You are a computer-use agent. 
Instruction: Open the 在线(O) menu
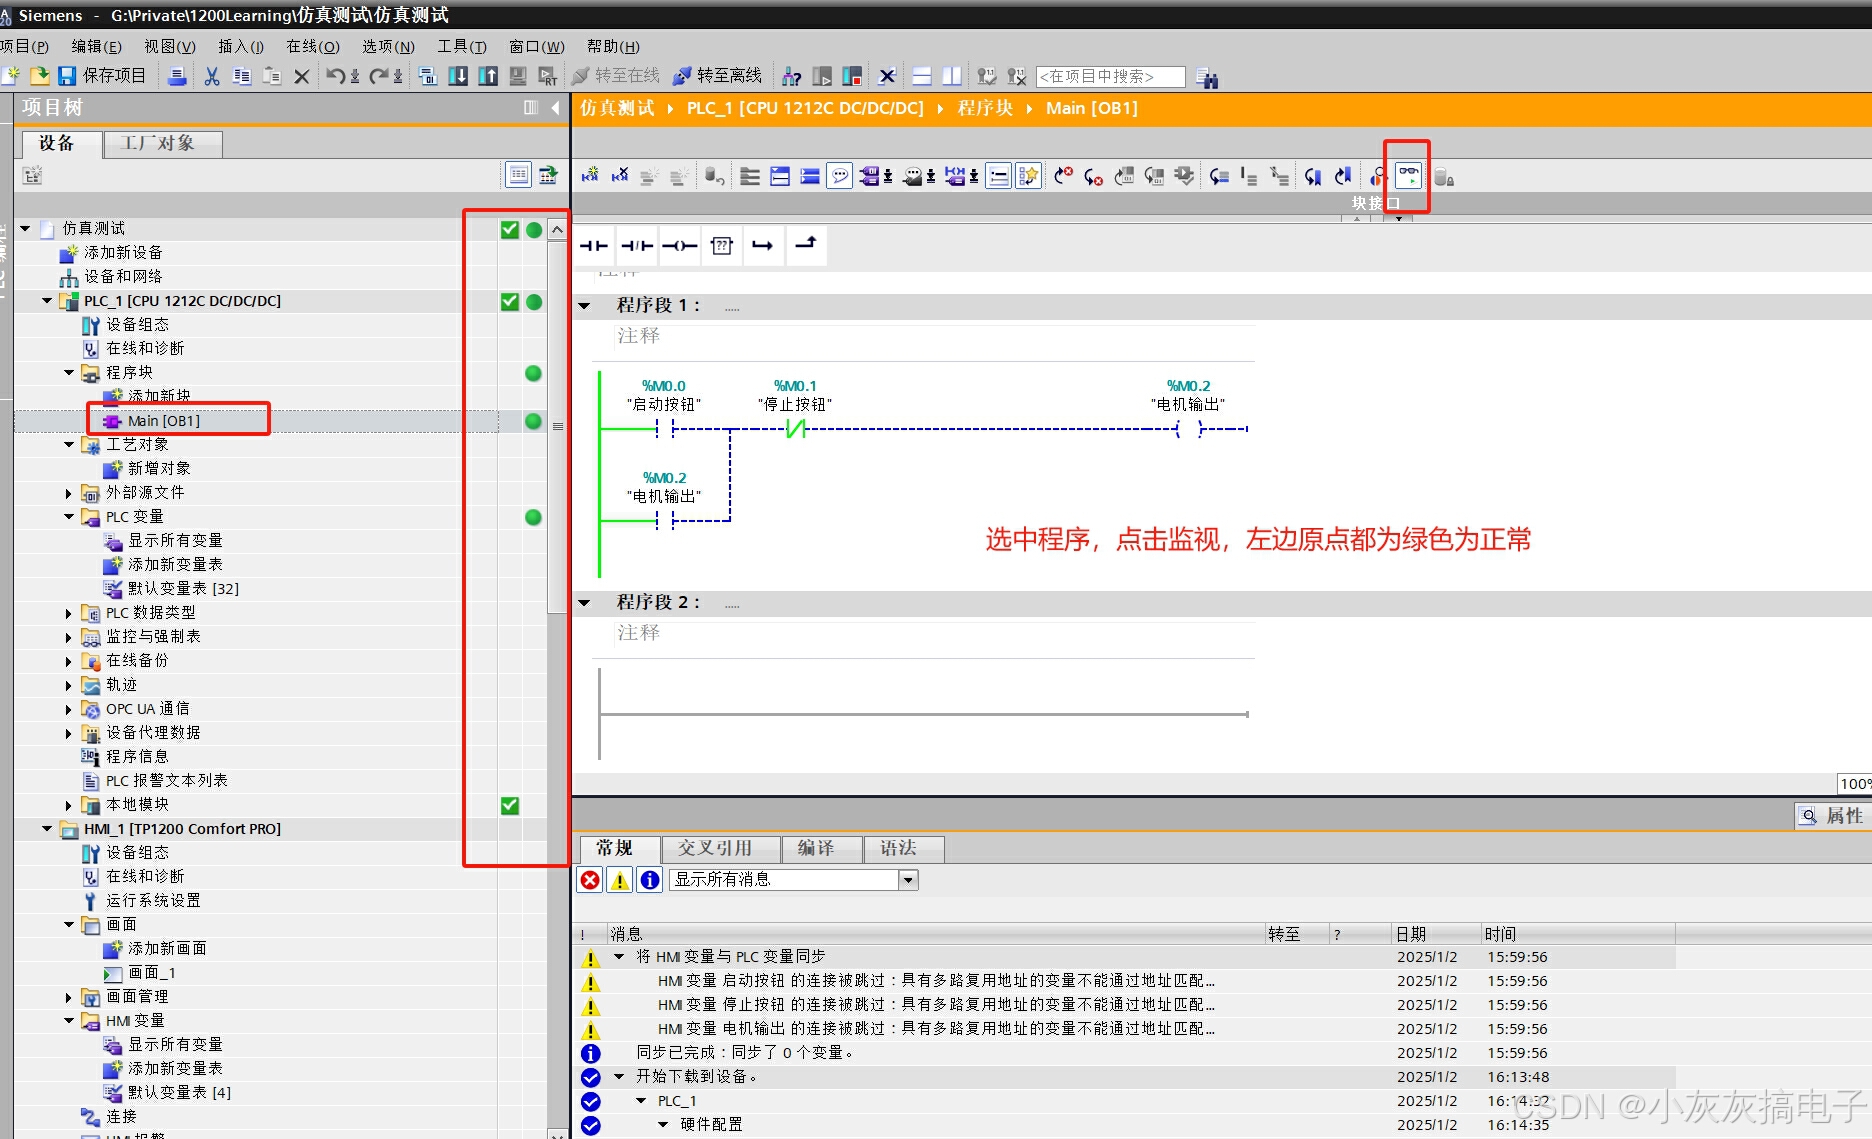coord(312,46)
